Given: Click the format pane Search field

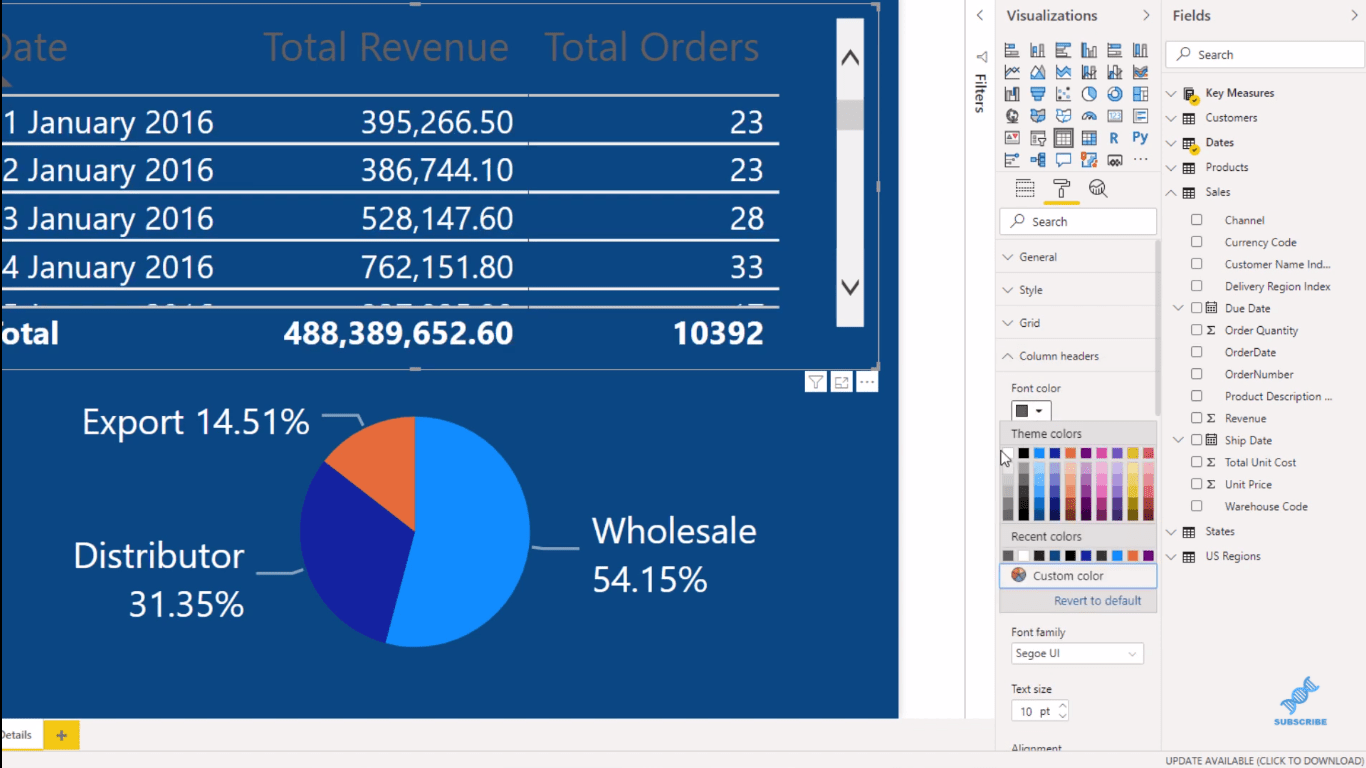Looking at the screenshot, I should pos(1078,222).
